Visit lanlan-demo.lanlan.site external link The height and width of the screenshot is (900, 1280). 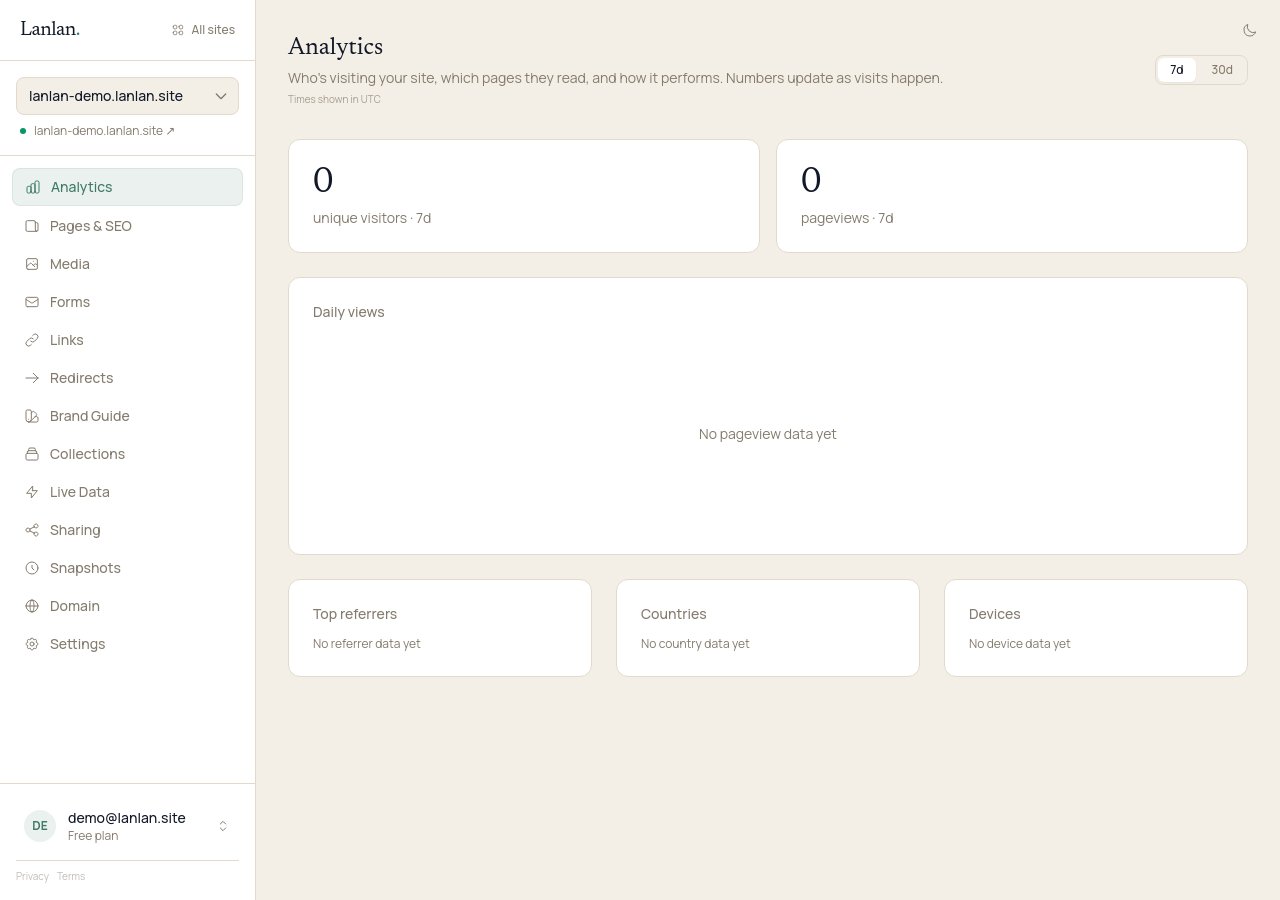pyautogui.click(x=104, y=131)
